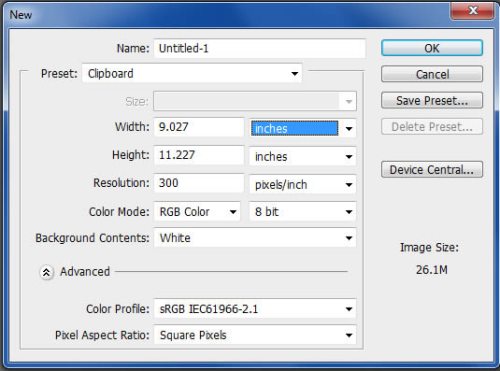Viewport: 500px width, 371px height.
Task: Click the Resolution field 300
Action: click(199, 183)
